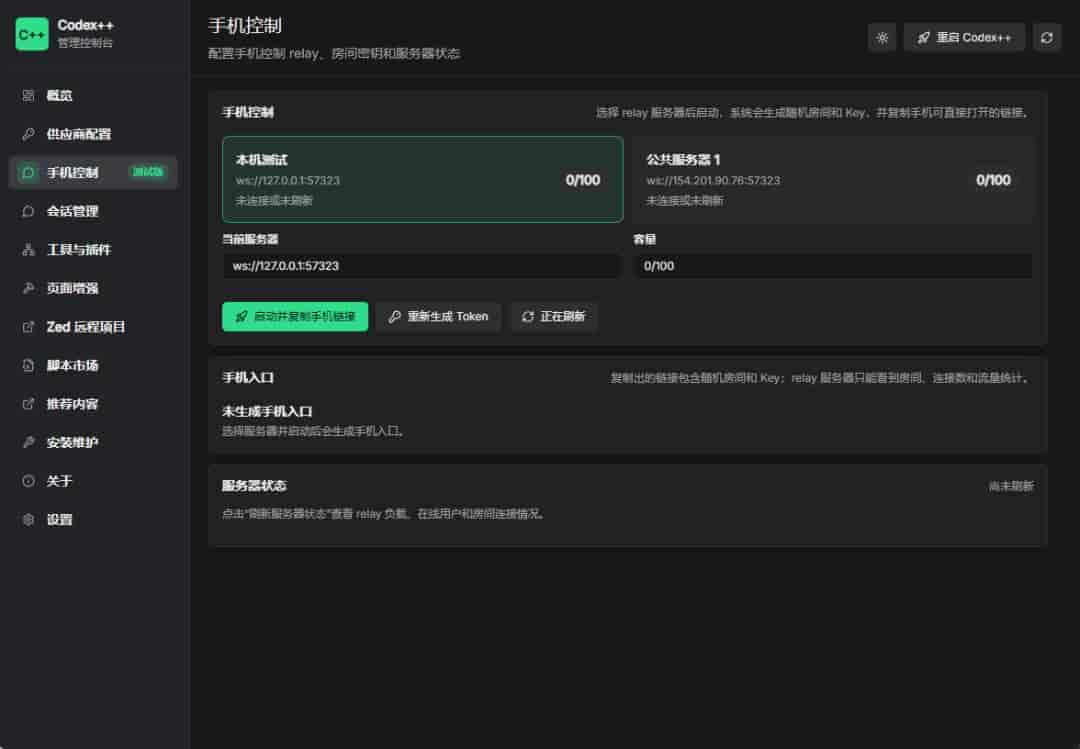Open the 工具与插件 menu item

coord(93,250)
